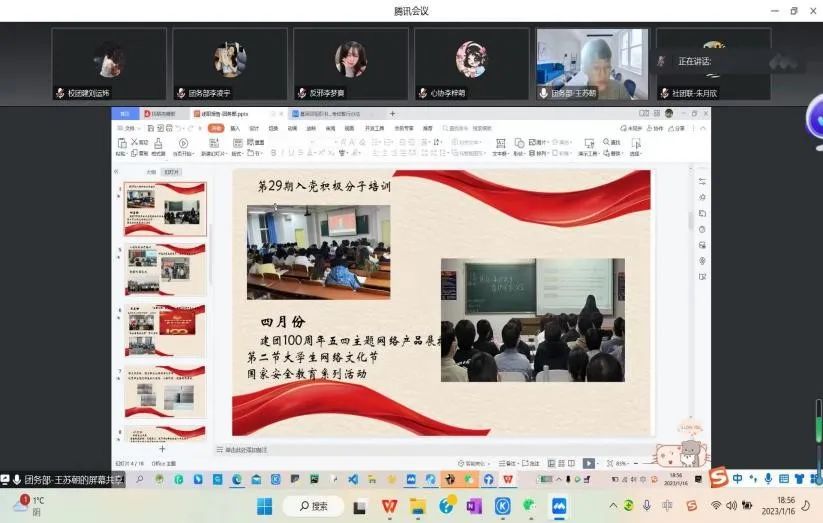
Task: Open the 文件 menu dropdown in WPS
Action: coord(130,128)
